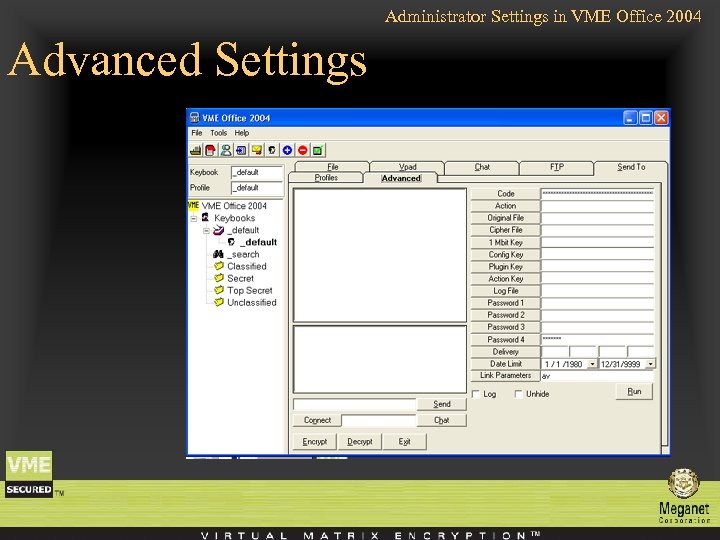Click the factory-shaped toolbar icon
This screenshot has width=720, height=540.
click(196, 150)
